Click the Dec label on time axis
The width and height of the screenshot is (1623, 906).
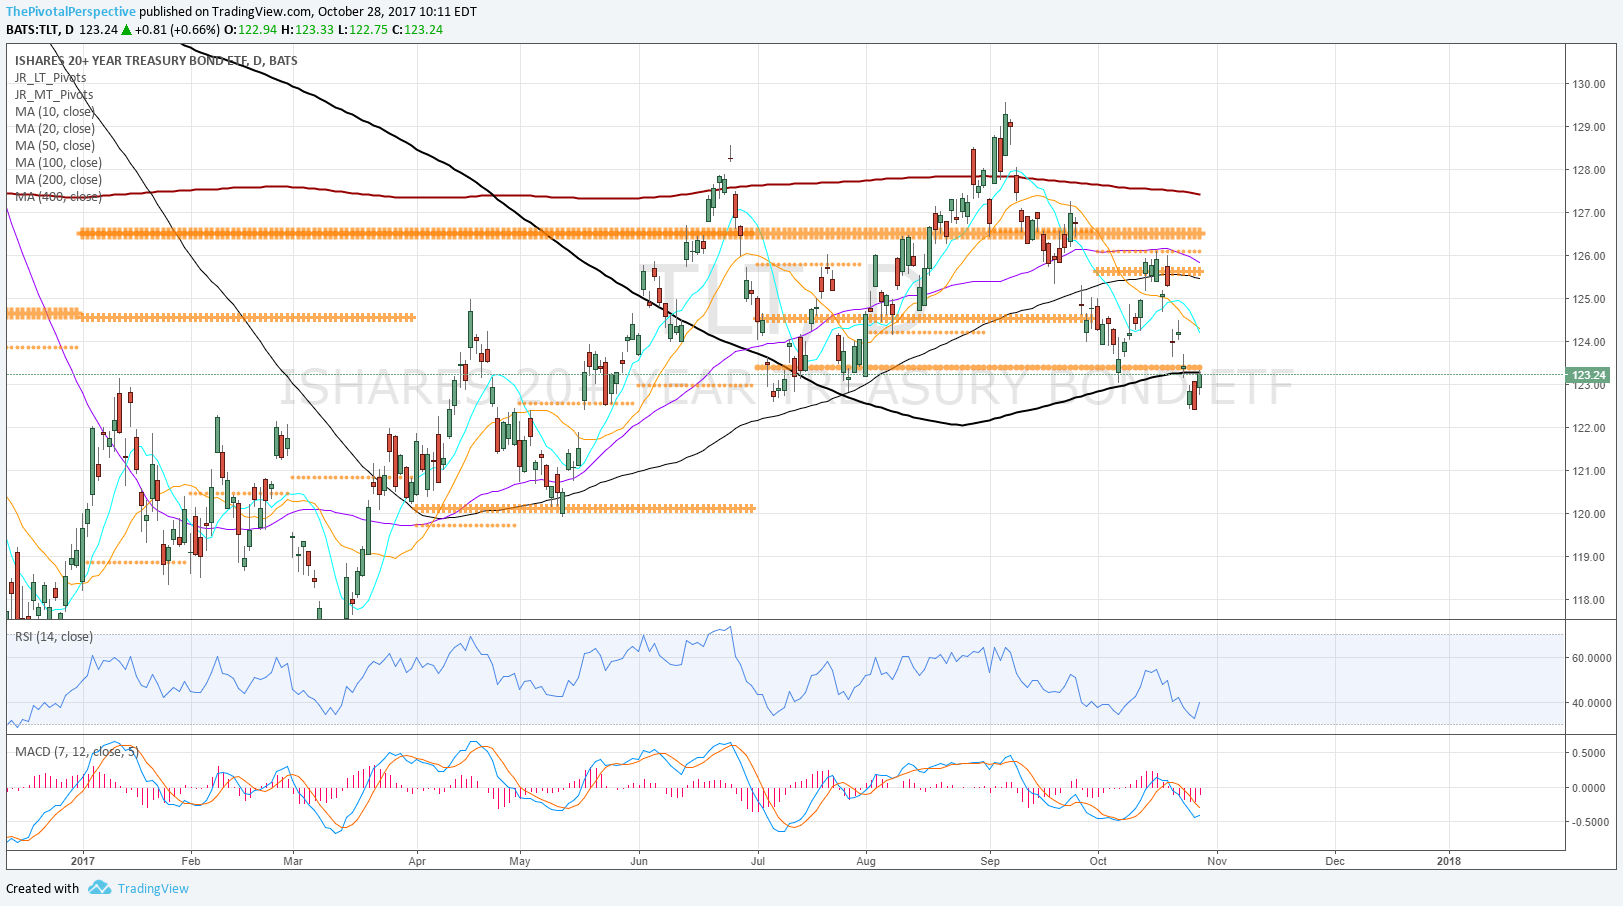coord(1335,861)
